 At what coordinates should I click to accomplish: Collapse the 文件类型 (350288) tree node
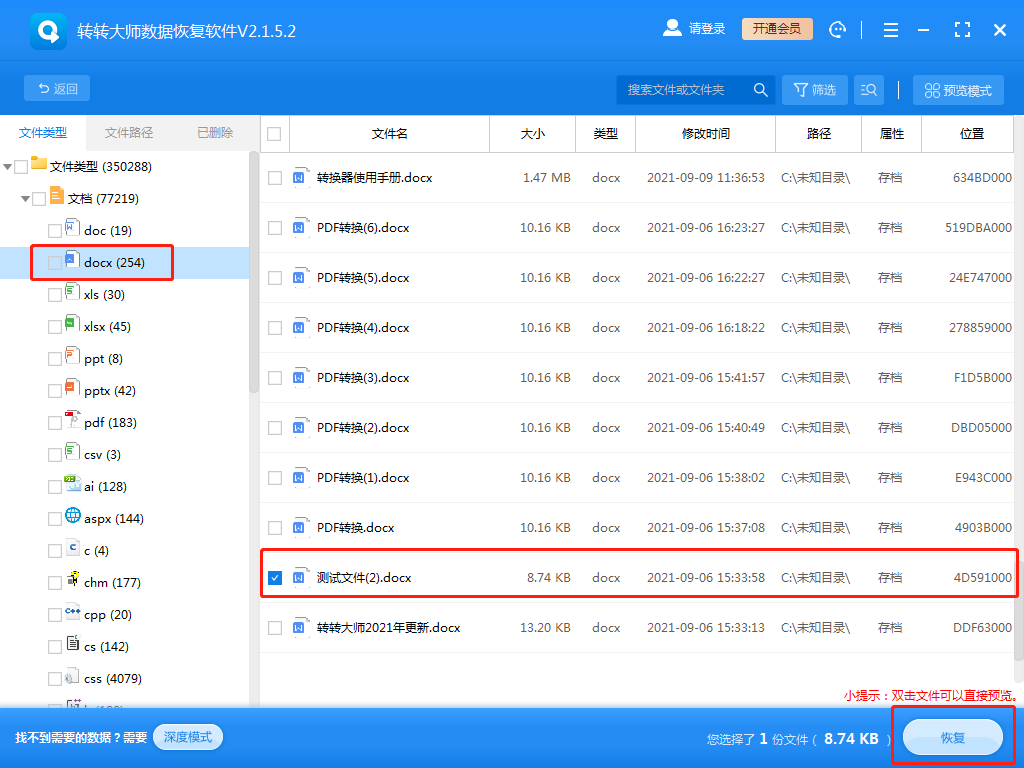pyautogui.click(x=7, y=167)
